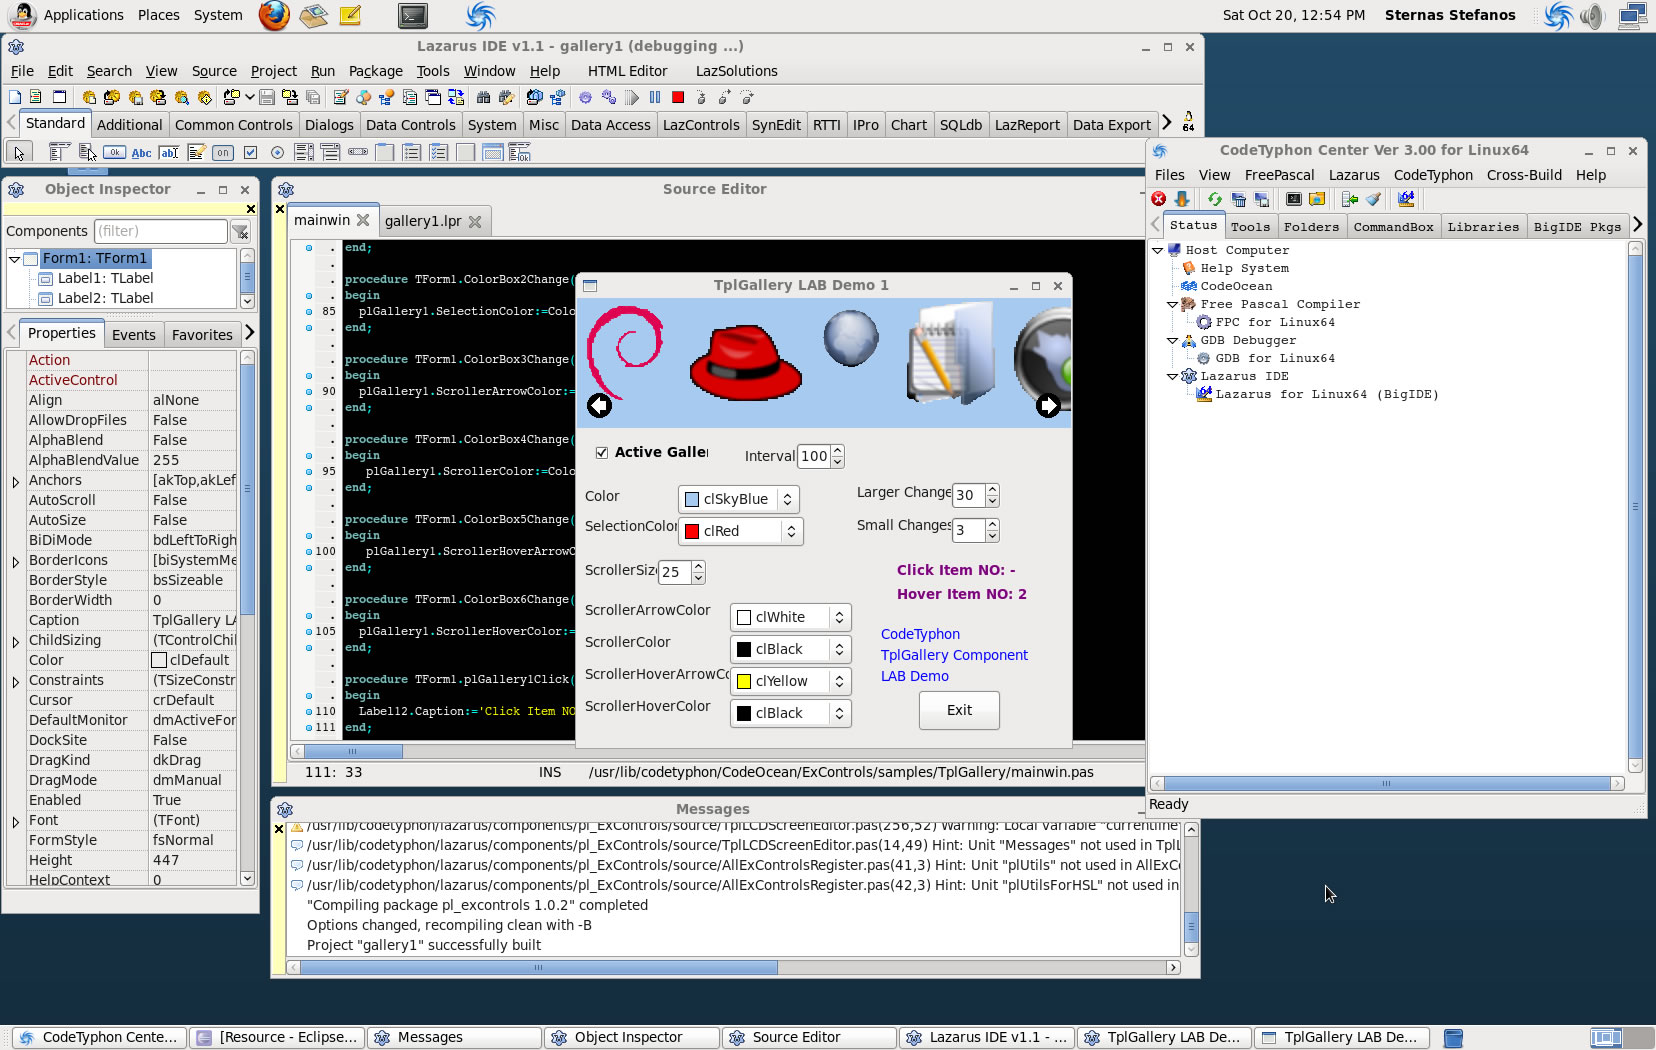Click the right scroller arrow in the gallery
Screen dimensions: 1656x1050
point(1048,405)
